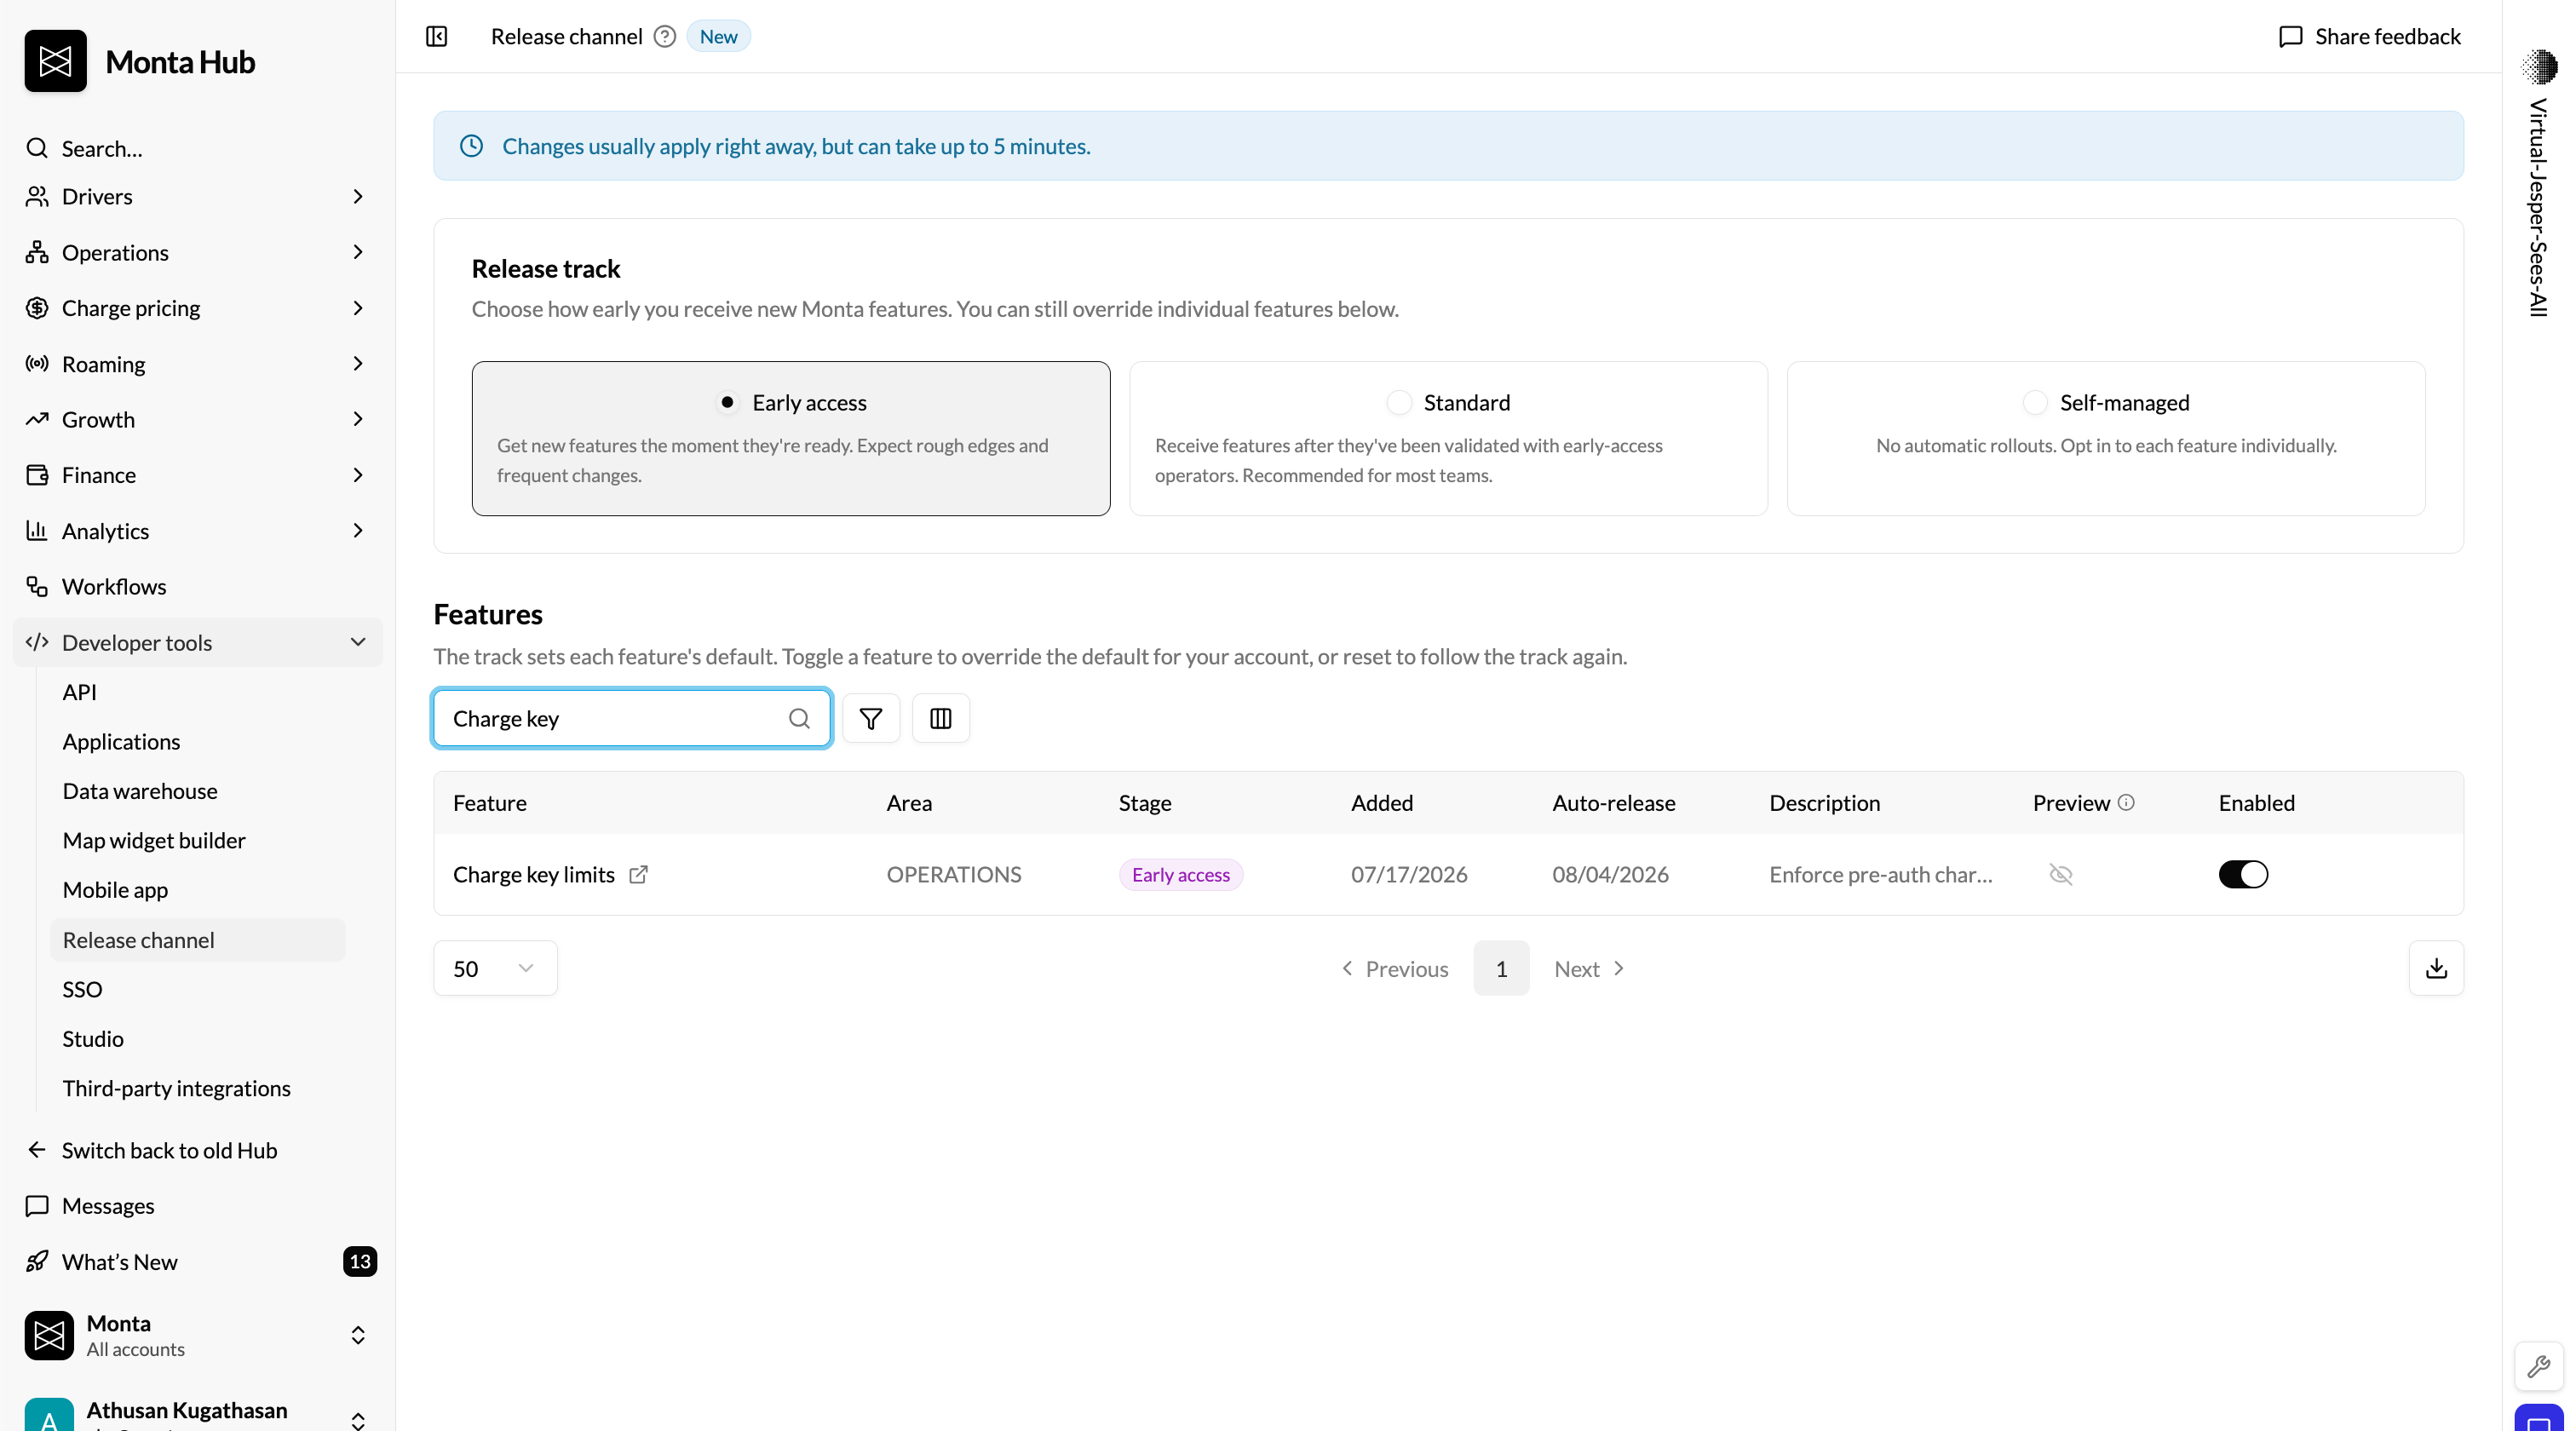Open the 50 rows per page dropdown
Screen dimensions: 2576x1431
495,968
